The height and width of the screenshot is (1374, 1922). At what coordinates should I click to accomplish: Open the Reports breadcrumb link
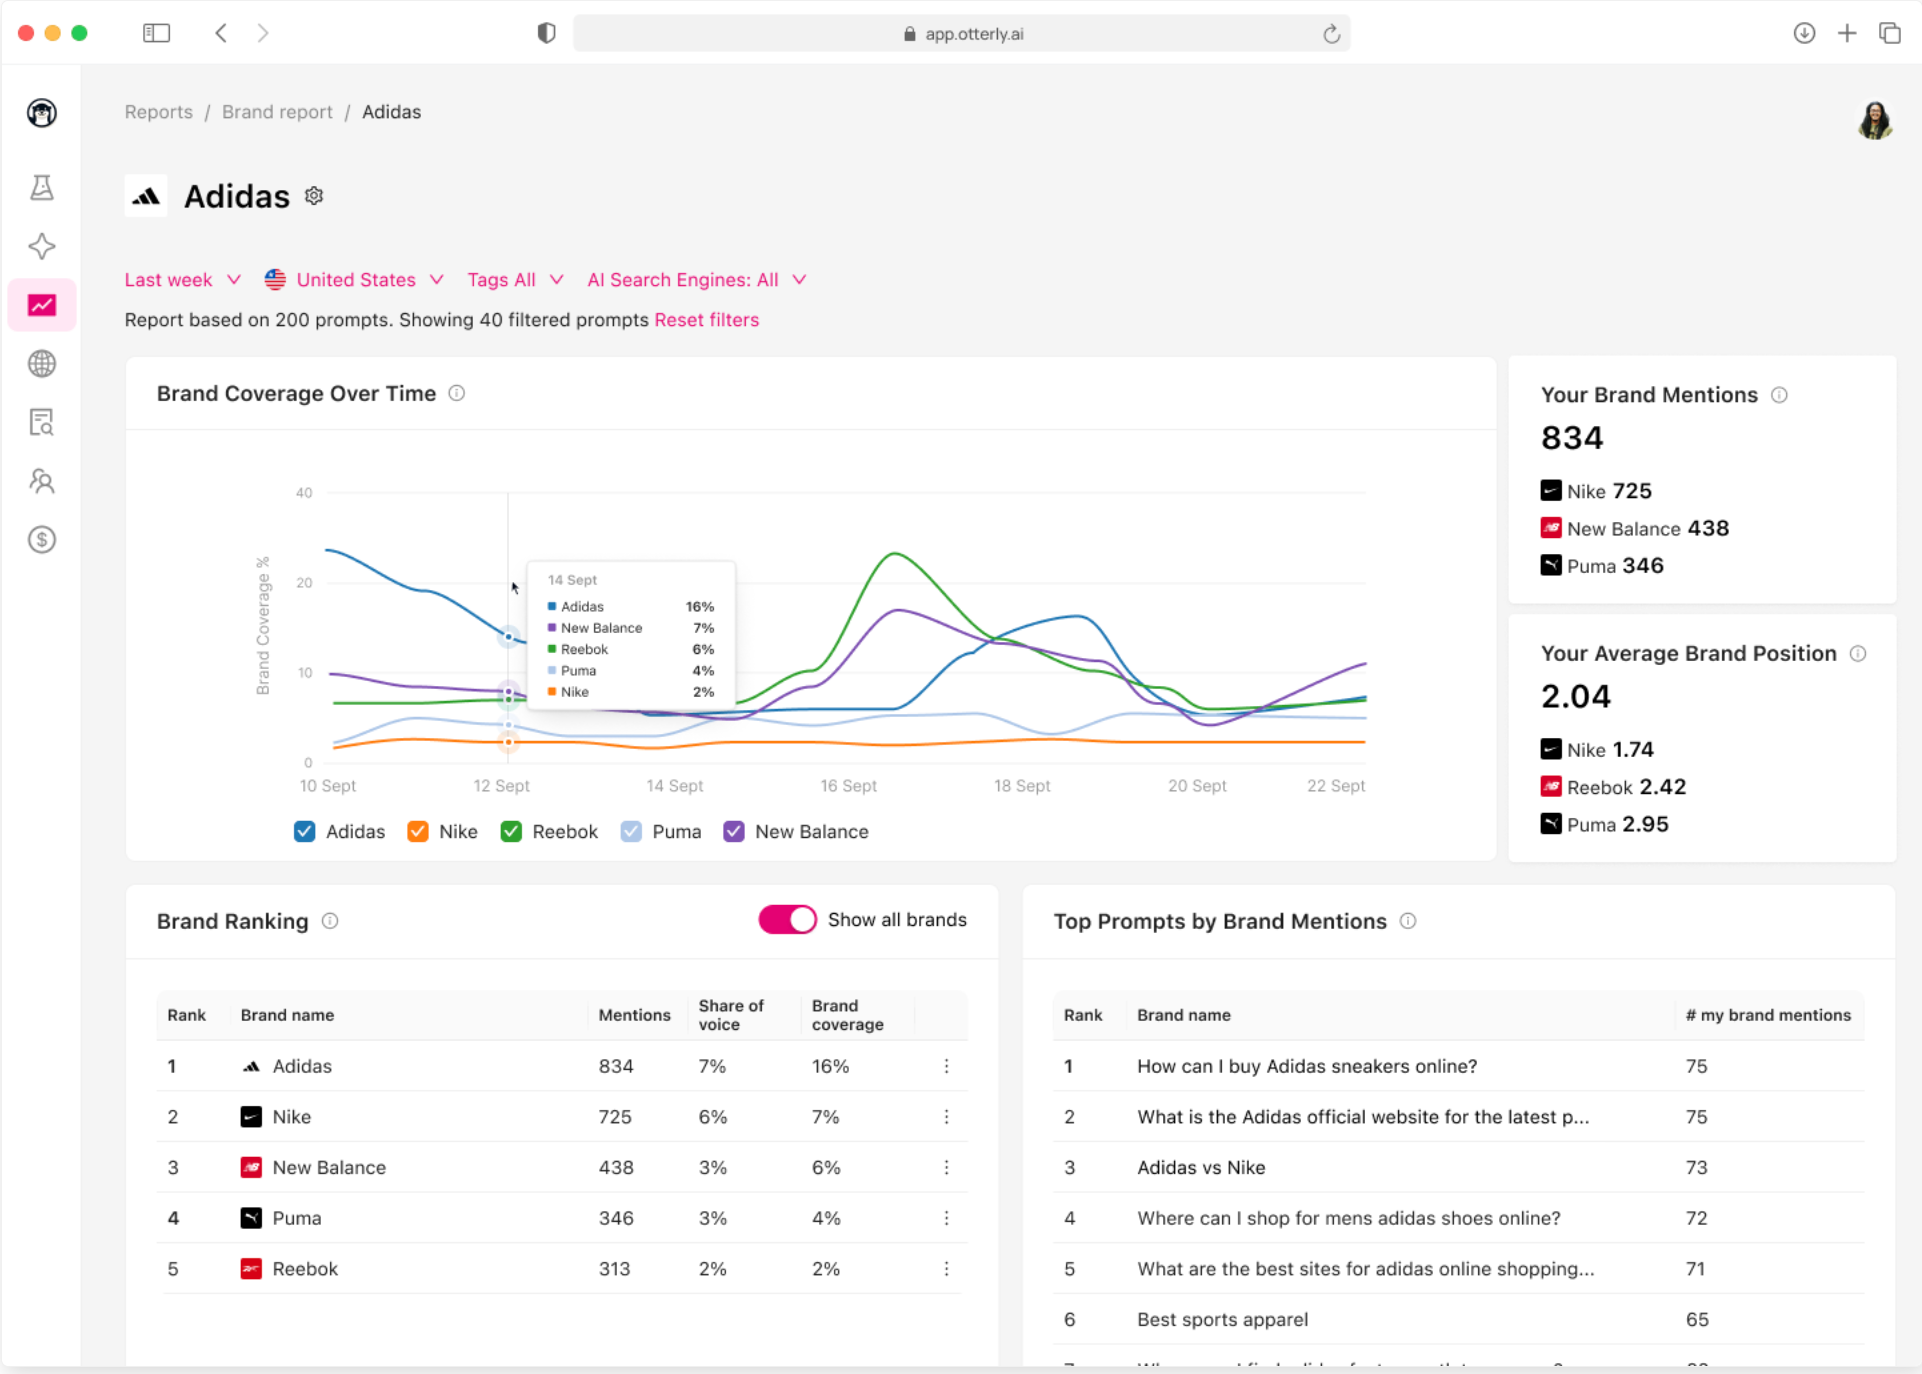(x=158, y=112)
